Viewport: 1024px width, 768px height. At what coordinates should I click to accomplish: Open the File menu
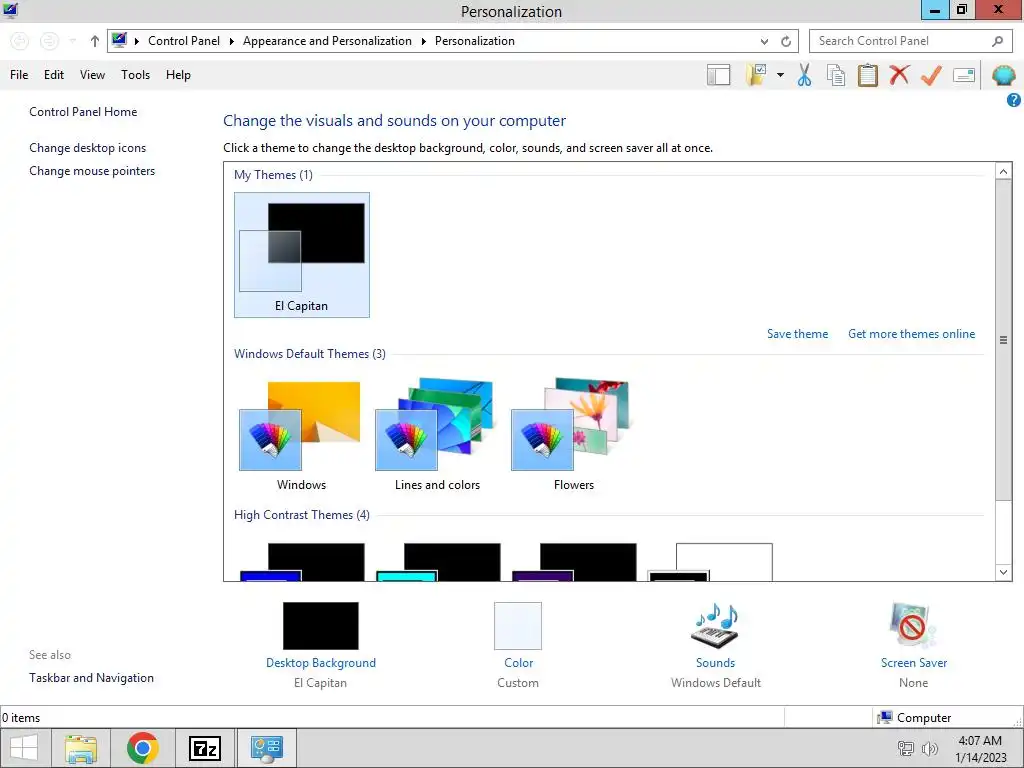point(19,75)
